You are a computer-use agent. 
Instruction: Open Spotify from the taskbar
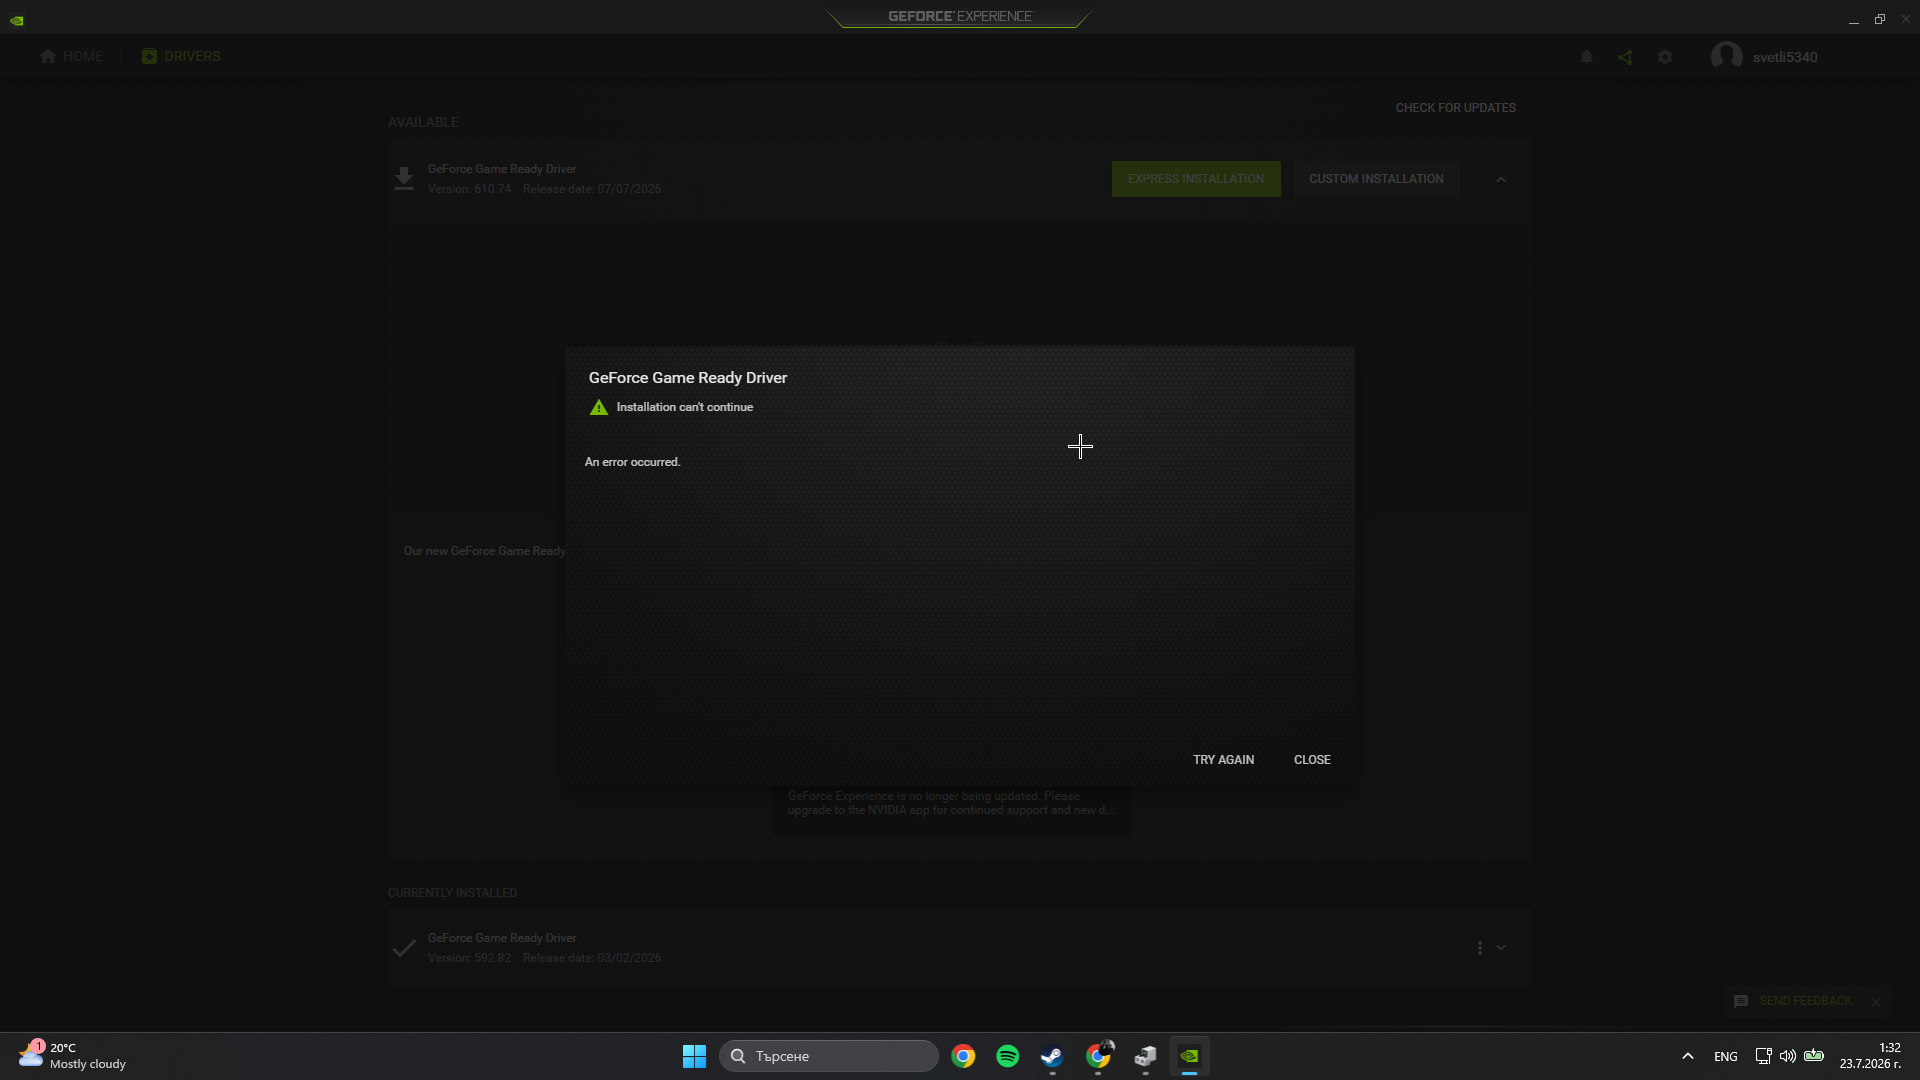point(1008,1056)
